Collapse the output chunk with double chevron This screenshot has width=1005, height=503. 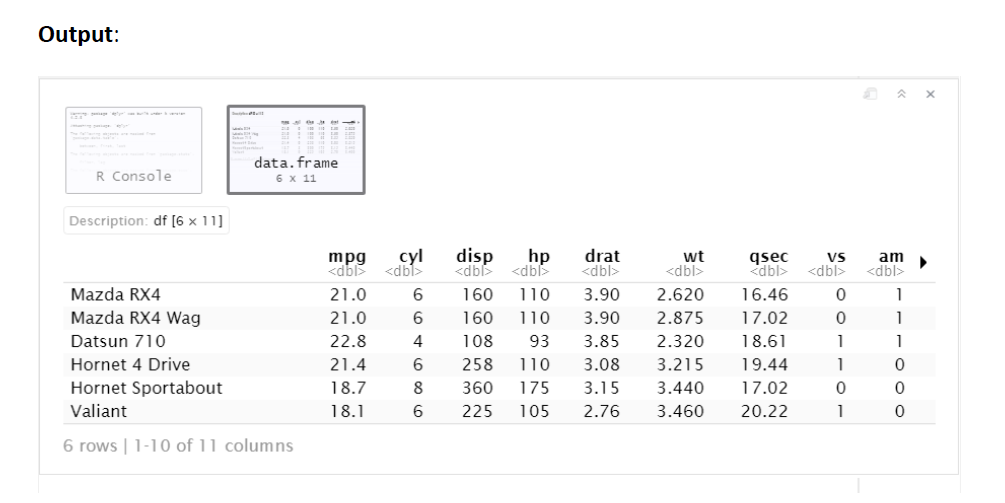pyautogui.click(x=901, y=94)
